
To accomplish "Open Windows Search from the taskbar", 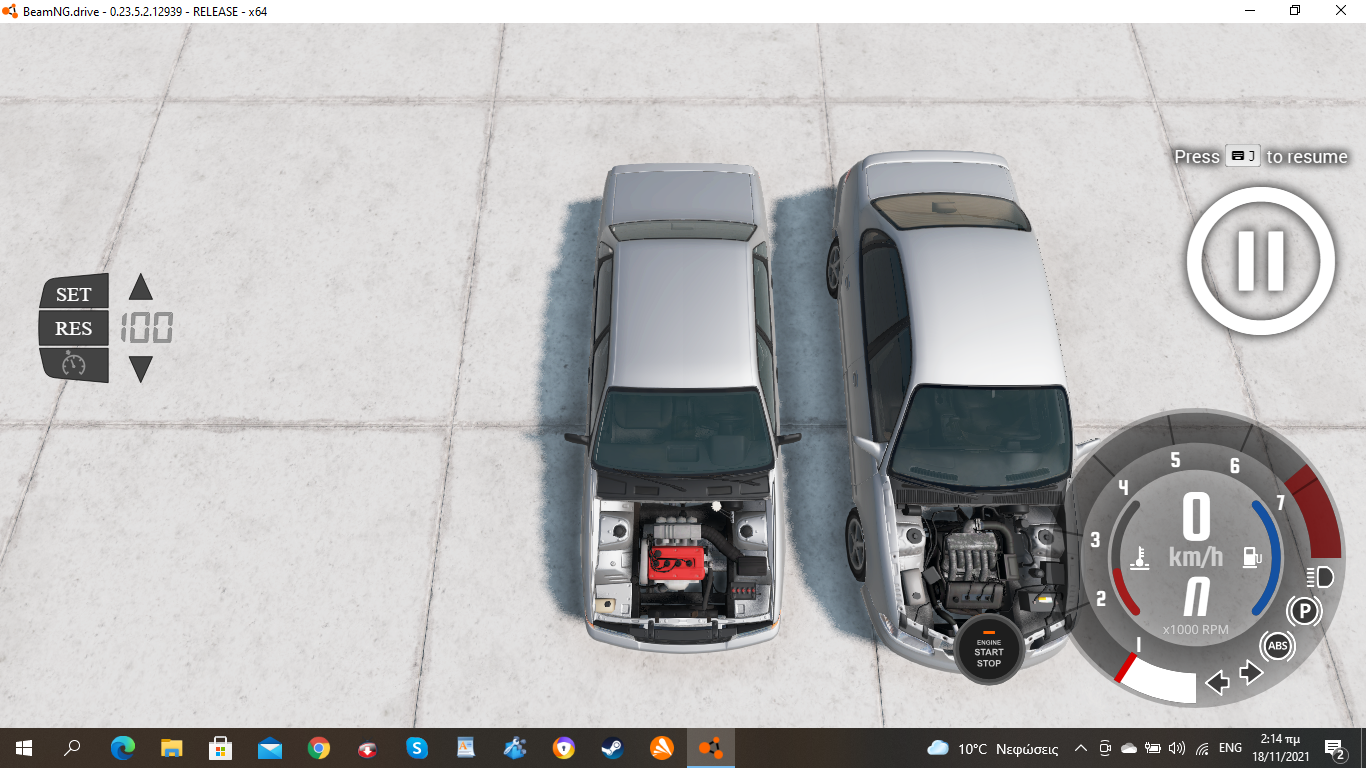I will click(72, 747).
